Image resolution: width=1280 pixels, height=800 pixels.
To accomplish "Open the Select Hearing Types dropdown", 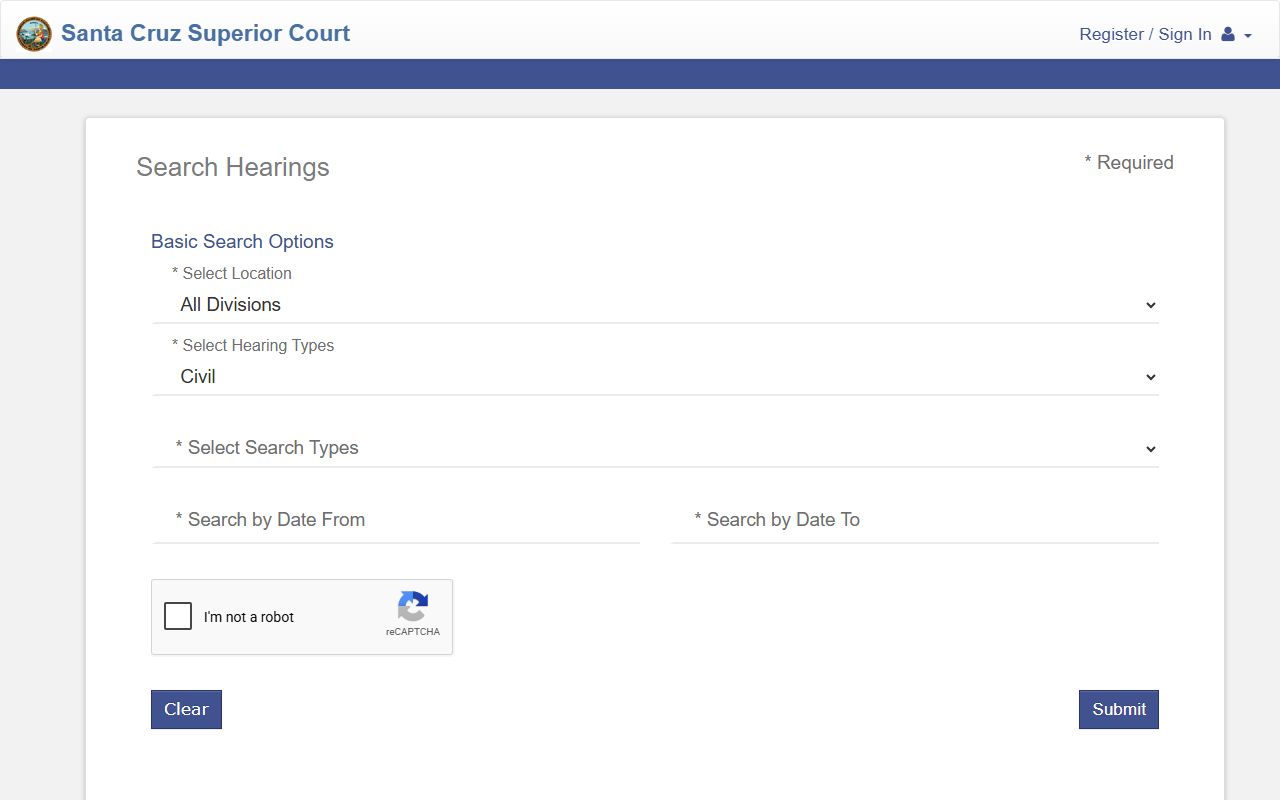I will (x=656, y=377).
